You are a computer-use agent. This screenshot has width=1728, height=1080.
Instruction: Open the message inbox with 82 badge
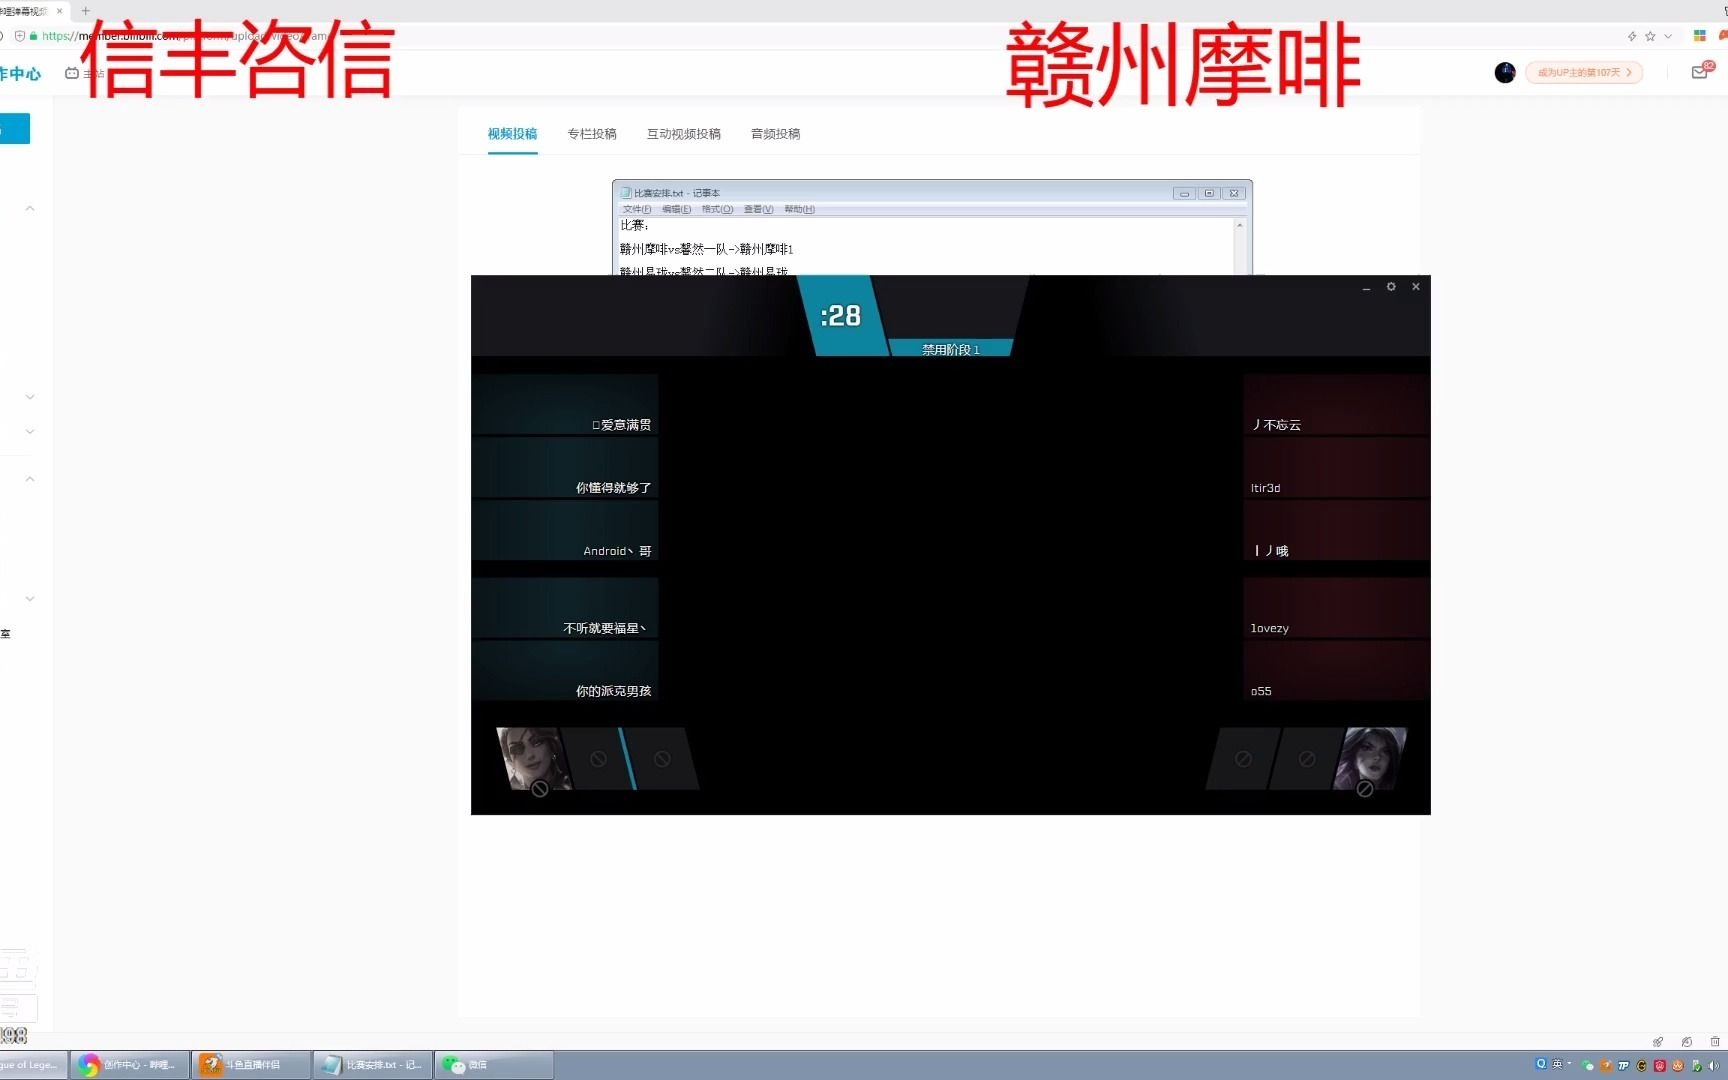(x=1700, y=72)
